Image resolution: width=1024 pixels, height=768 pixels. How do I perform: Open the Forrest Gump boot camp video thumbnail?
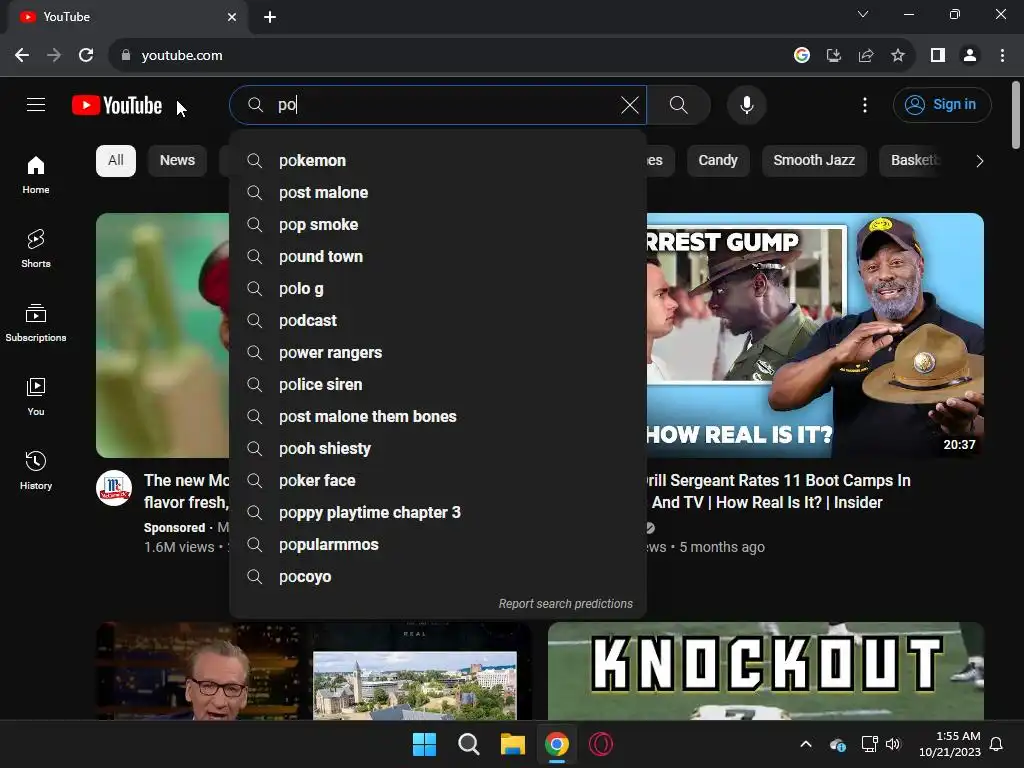click(815, 336)
